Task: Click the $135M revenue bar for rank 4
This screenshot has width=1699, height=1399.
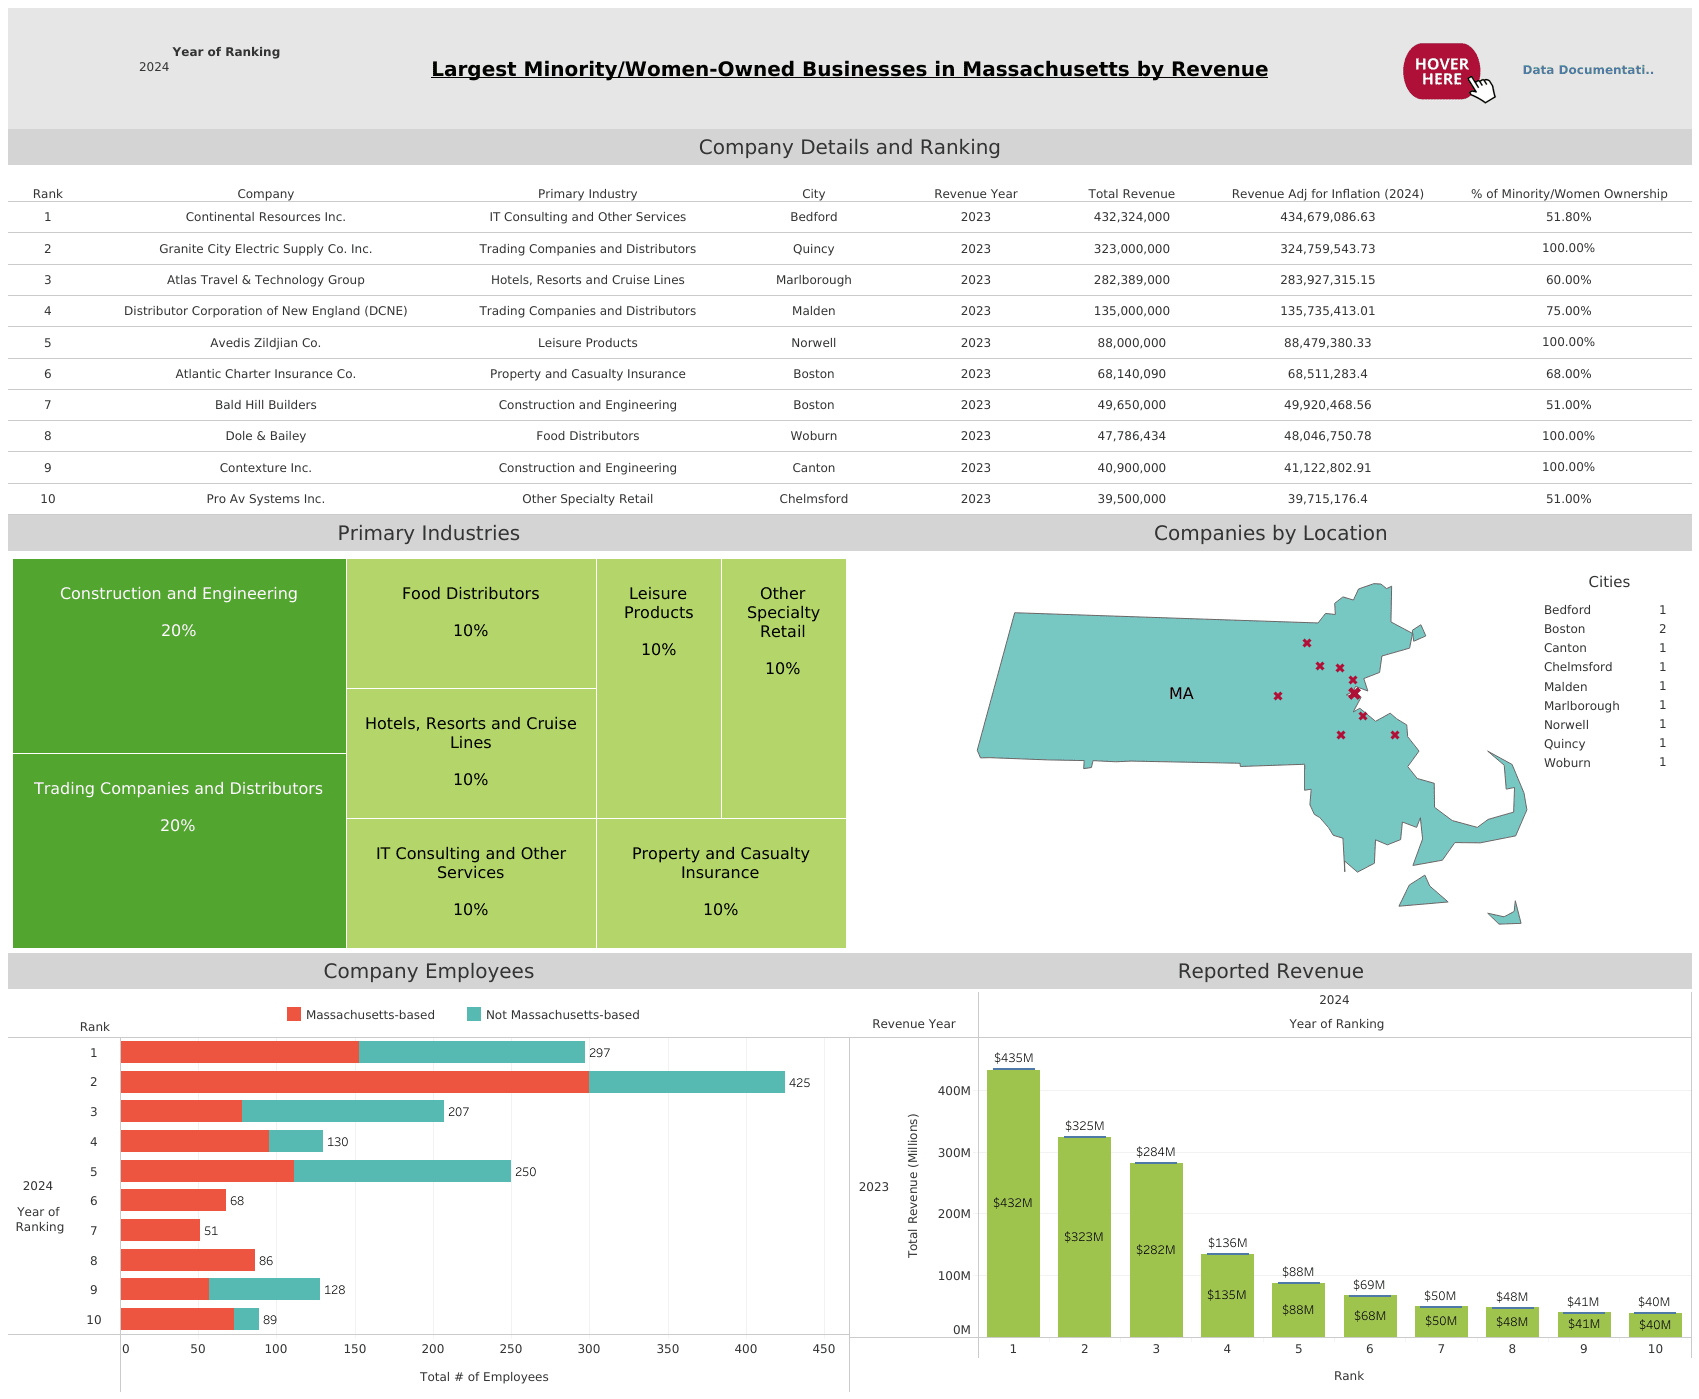Action: pos(1227,1295)
